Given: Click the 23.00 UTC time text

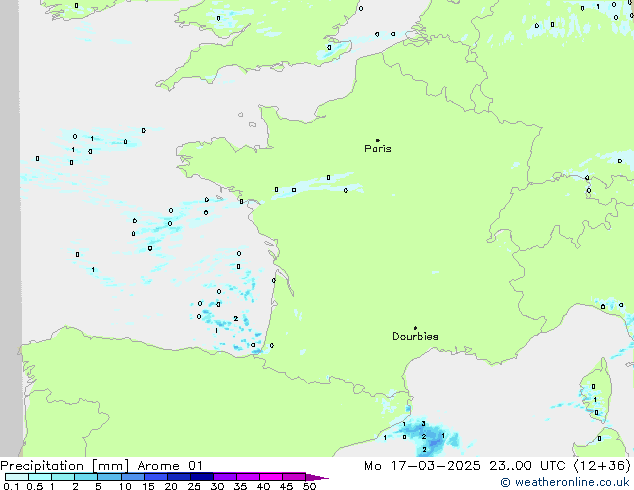Looking at the screenshot, I should pyautogui.click(x=527, y=466).
